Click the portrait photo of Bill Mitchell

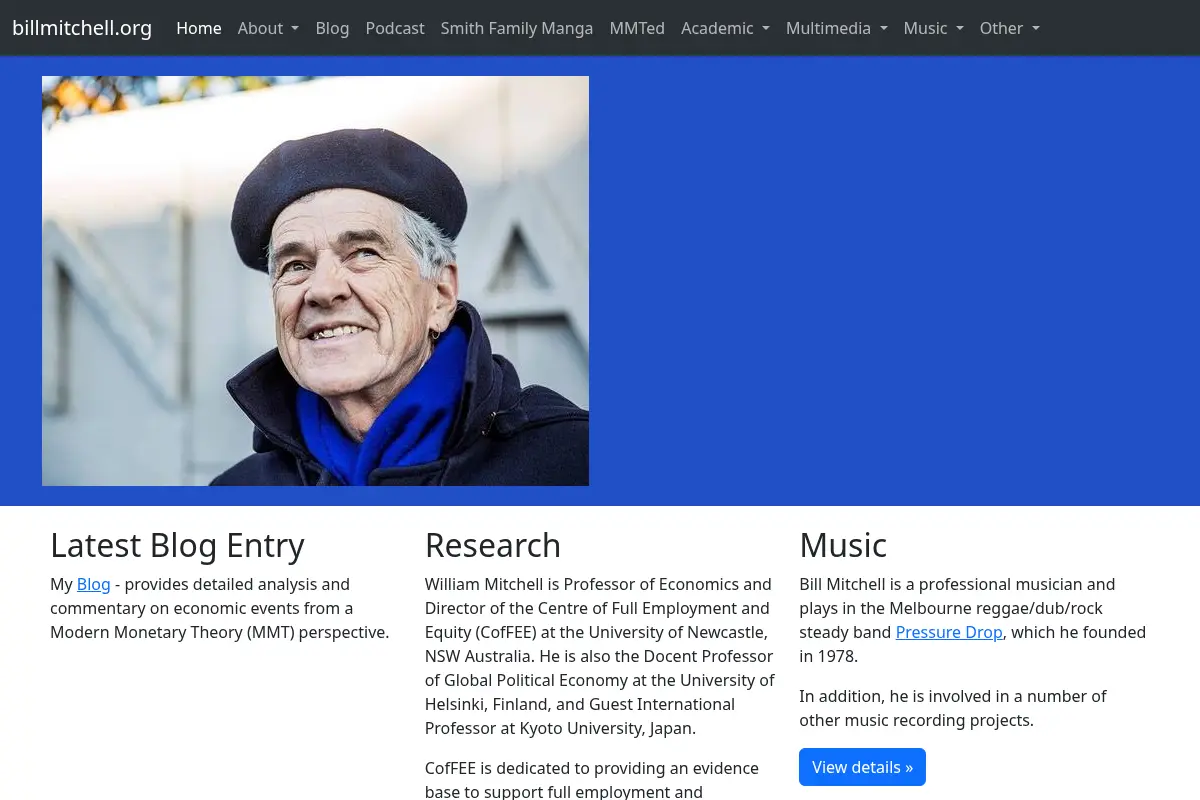(x=315, y=281)
